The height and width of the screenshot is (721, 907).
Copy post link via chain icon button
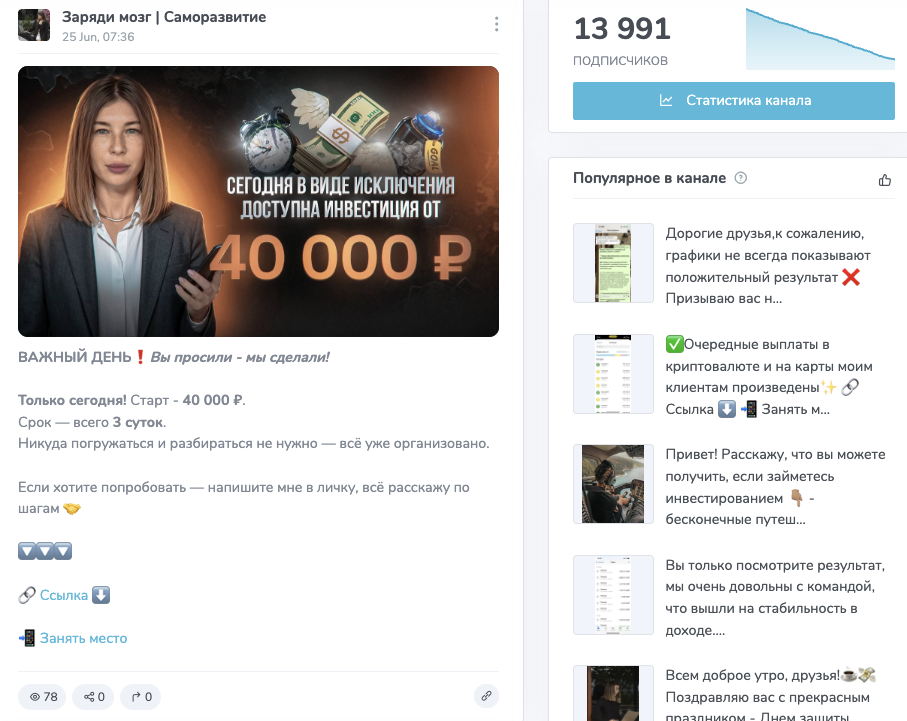[486, 696]
